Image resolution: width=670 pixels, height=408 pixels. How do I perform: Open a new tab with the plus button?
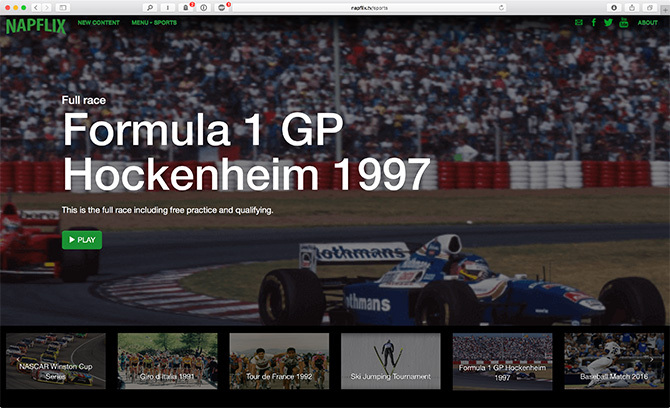click(x=665, y=9)
